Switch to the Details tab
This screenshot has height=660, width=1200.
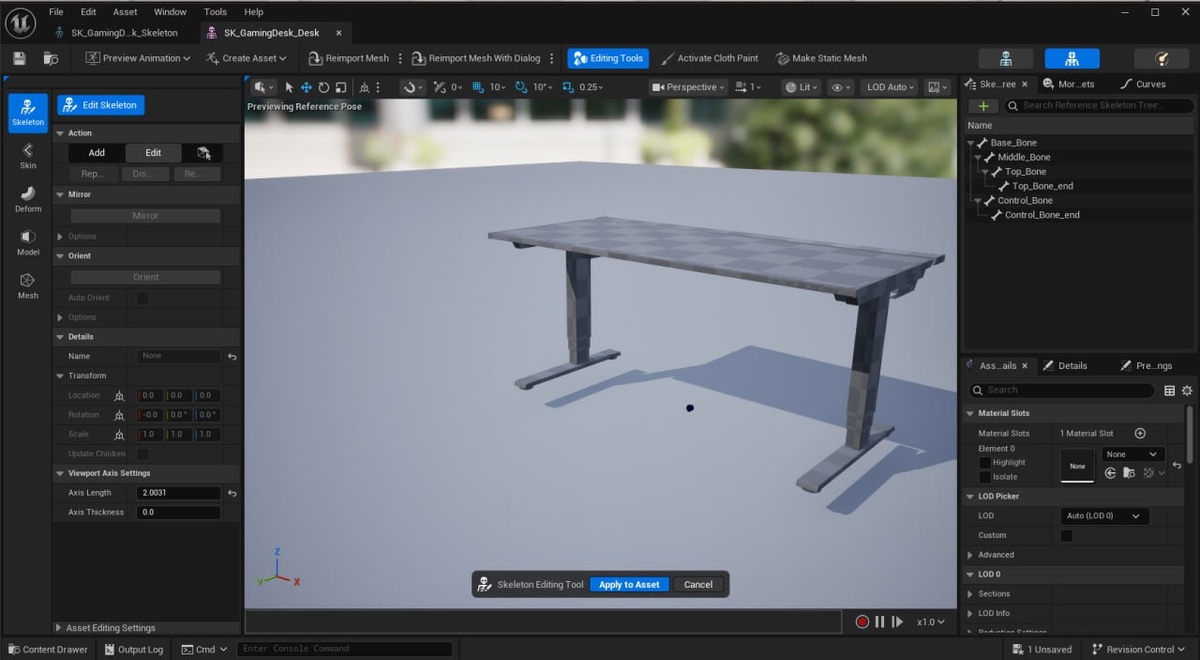click(1072, 366)
